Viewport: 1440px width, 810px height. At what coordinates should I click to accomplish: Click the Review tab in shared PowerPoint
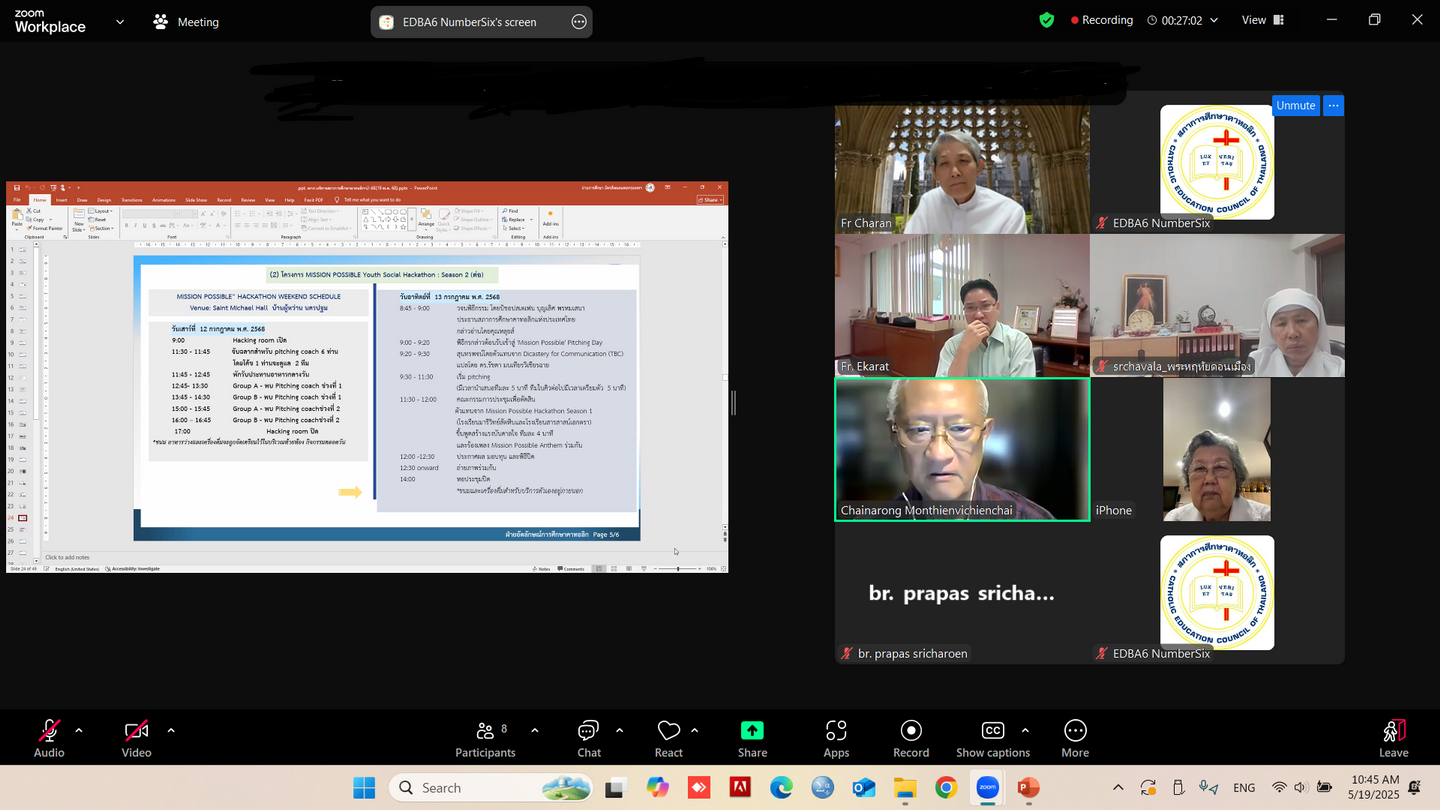pos(247,200)
